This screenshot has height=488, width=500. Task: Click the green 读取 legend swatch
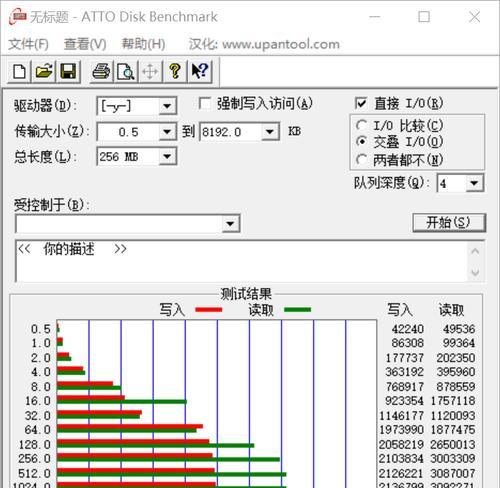pyautogui.click(x=297, y=310)
